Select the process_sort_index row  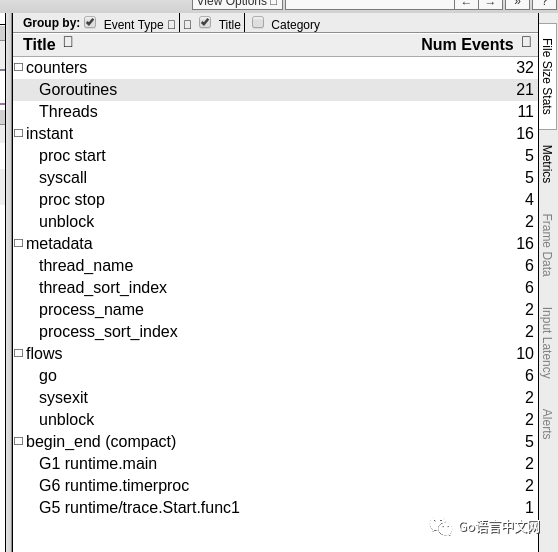pyautogui.click(x=275, y=332)
